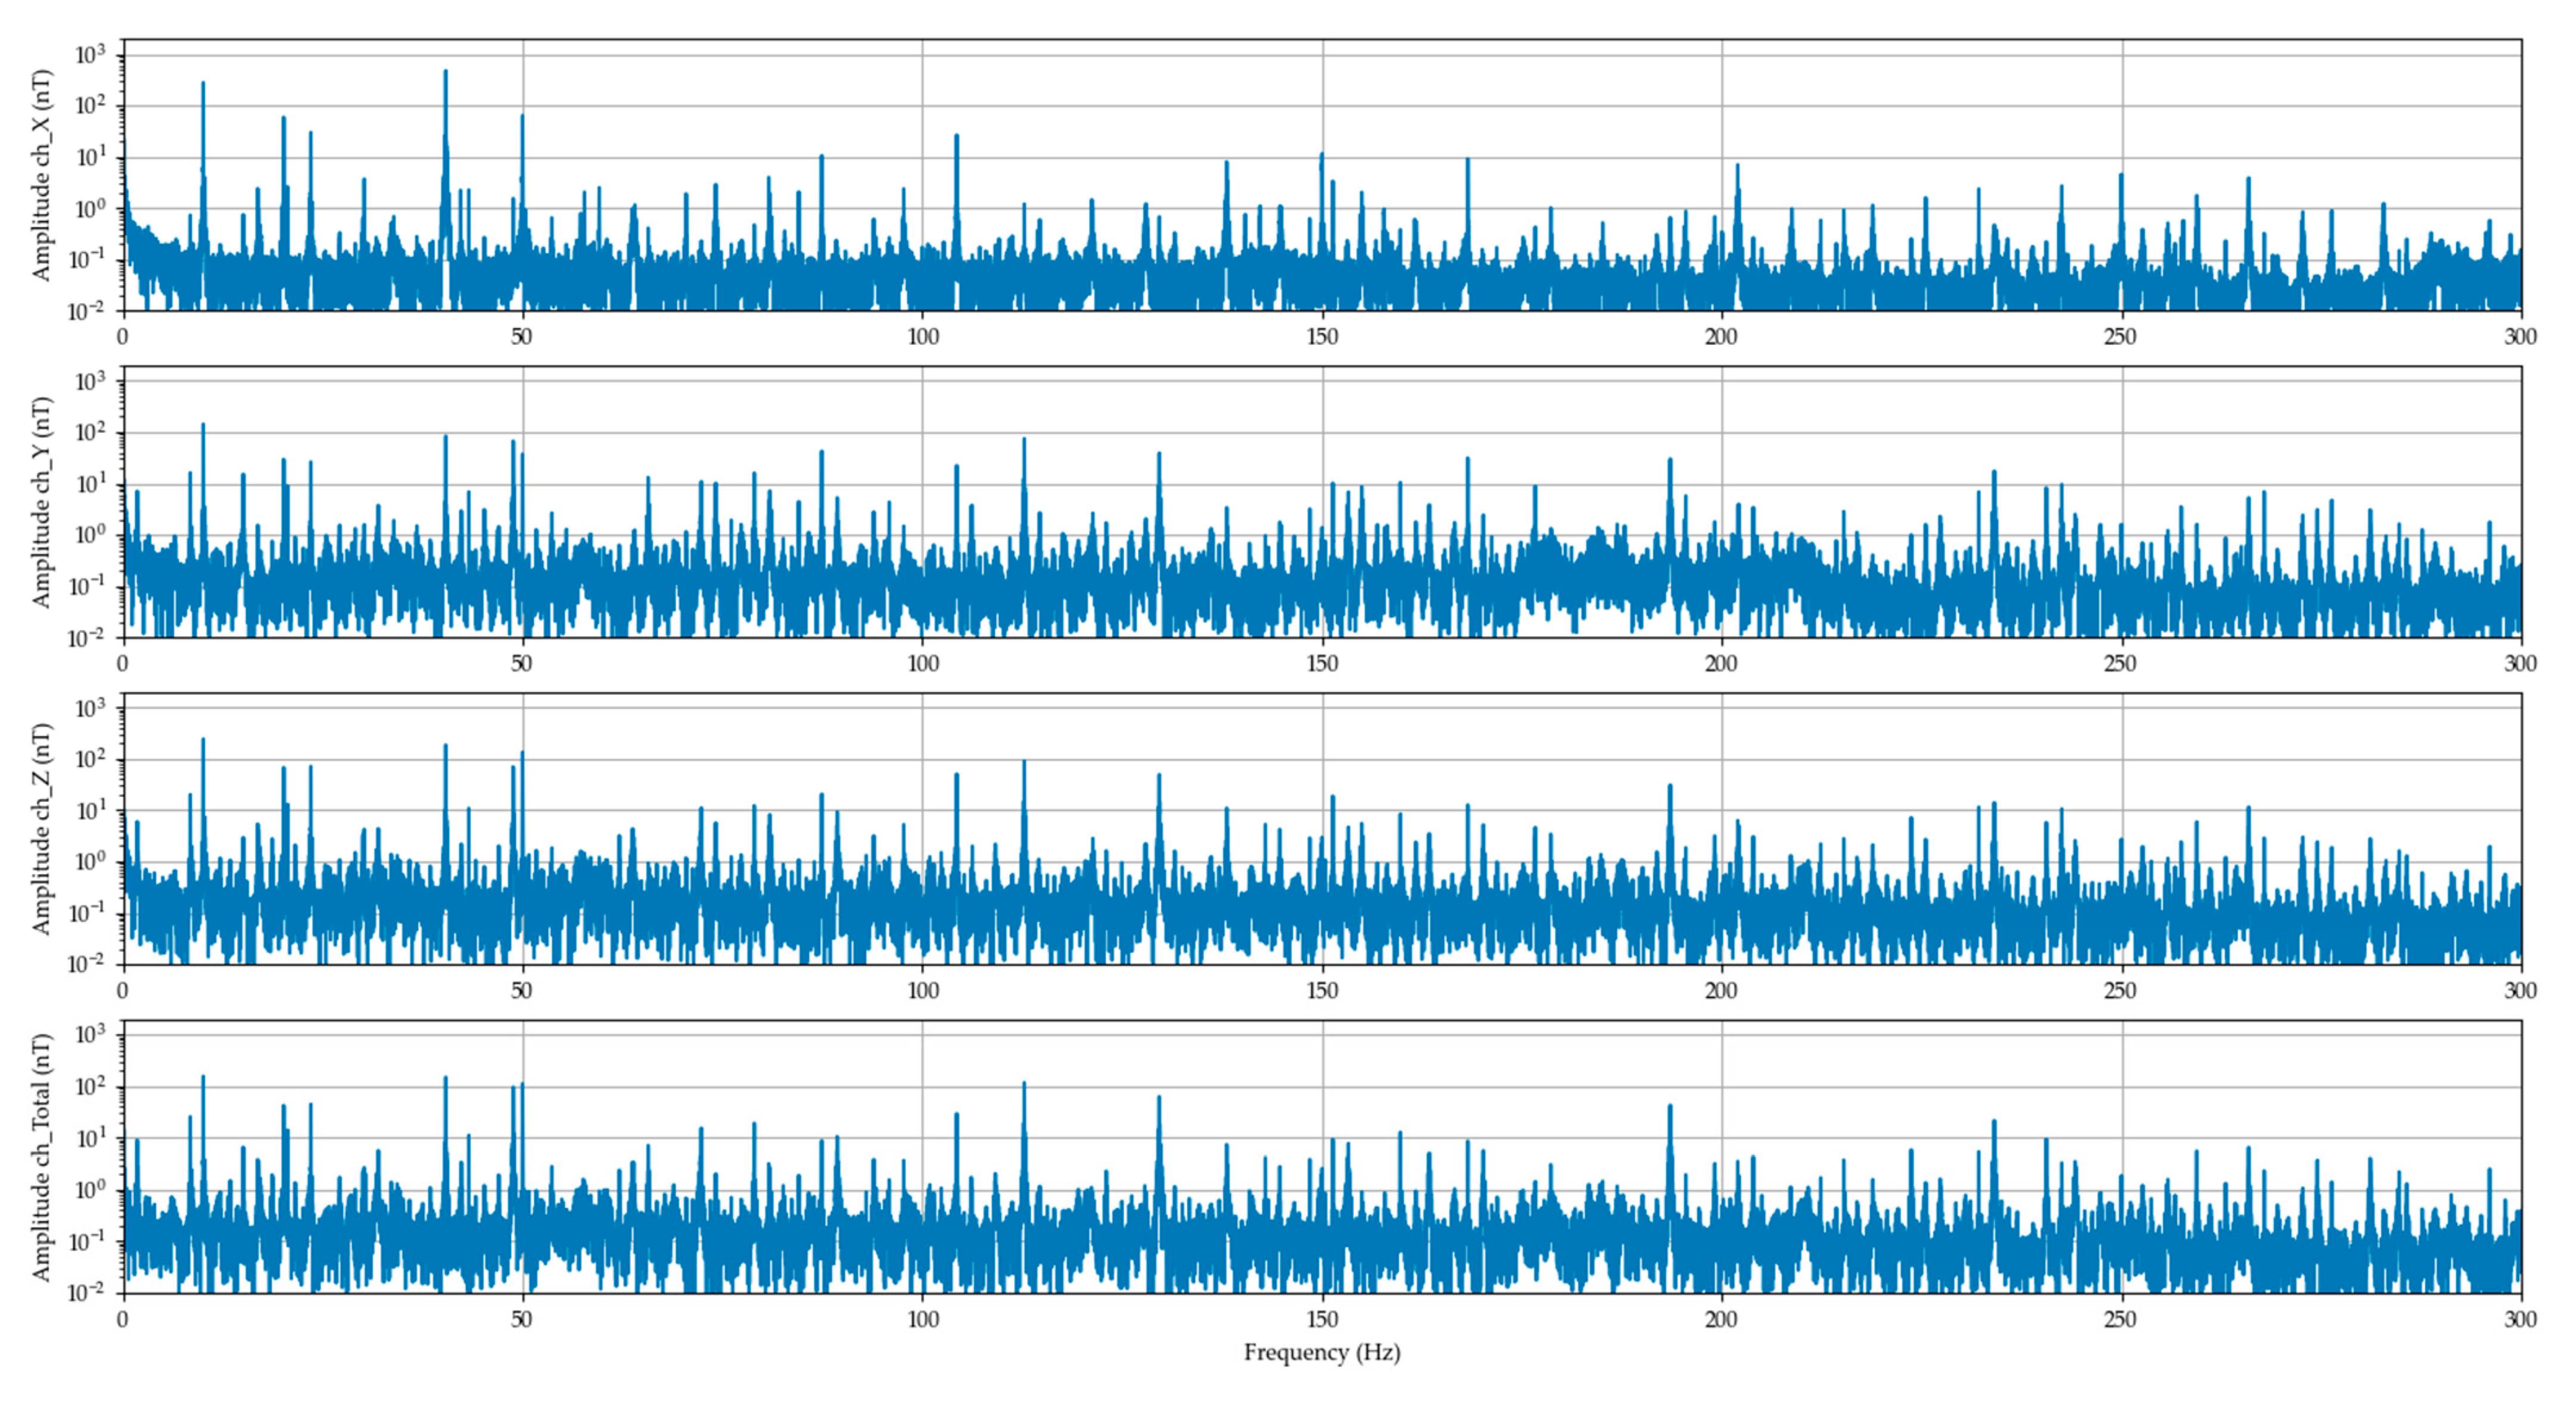Click the 0 tick under ch_Y plot
This screenshot has width=2576, height=1408.
(x=123, y=664)
